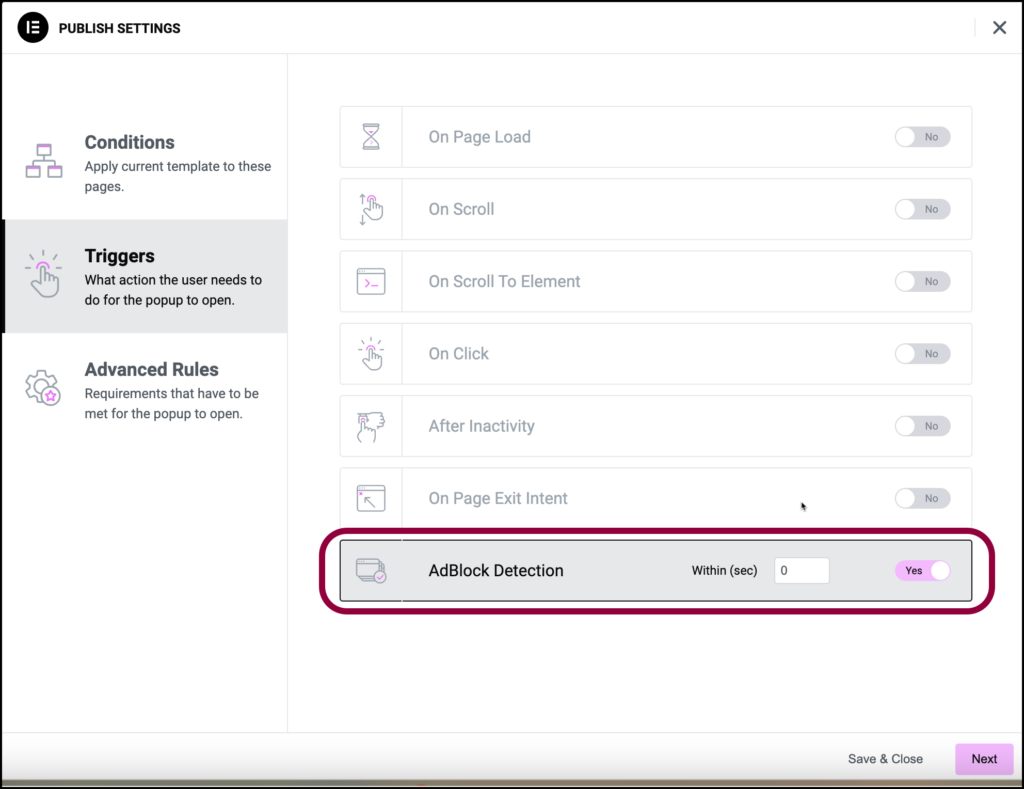Click the scrolling hand icon for On Scroll
1024x789 pixels.
[371, 209]
